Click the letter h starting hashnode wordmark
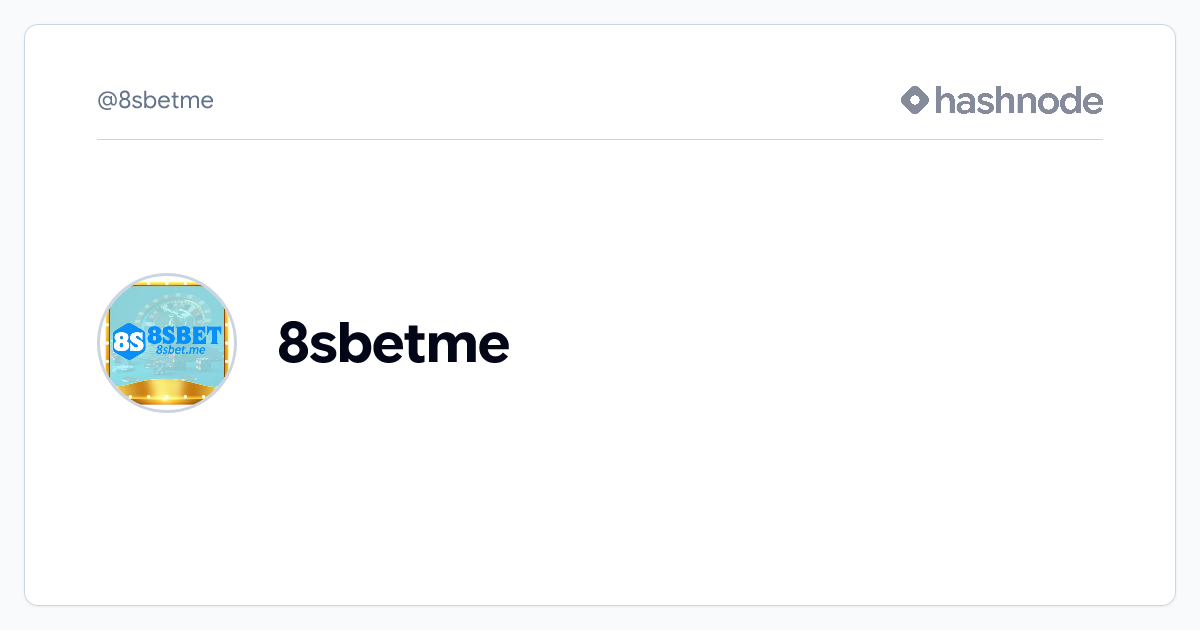 [x=945, y=100]
